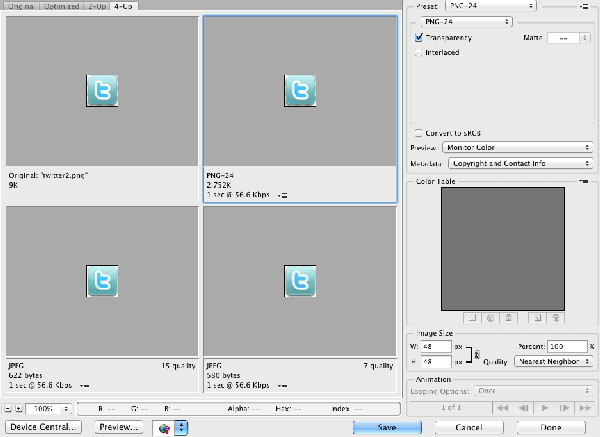Click the "2.752K" file size text

coord(219,185)
